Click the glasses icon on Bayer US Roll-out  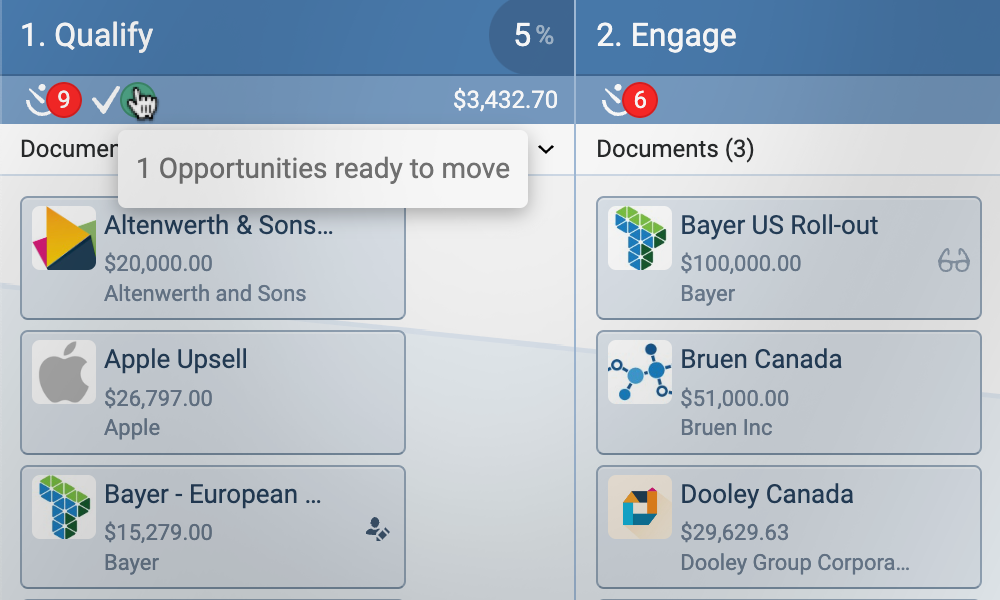tap(954, 262)
